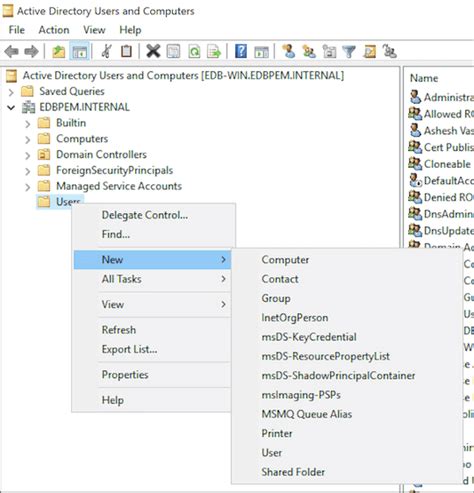Click the Export List toolbar icon

pyautogui.click(x=214, y=52)
